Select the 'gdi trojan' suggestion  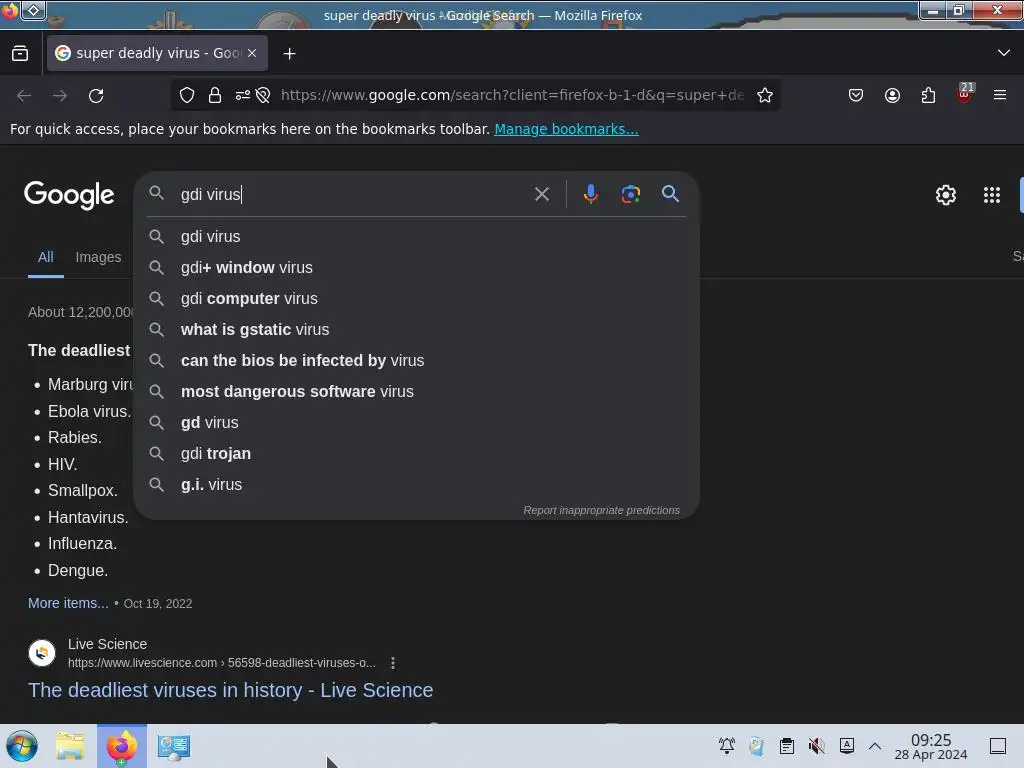[417, 454]
